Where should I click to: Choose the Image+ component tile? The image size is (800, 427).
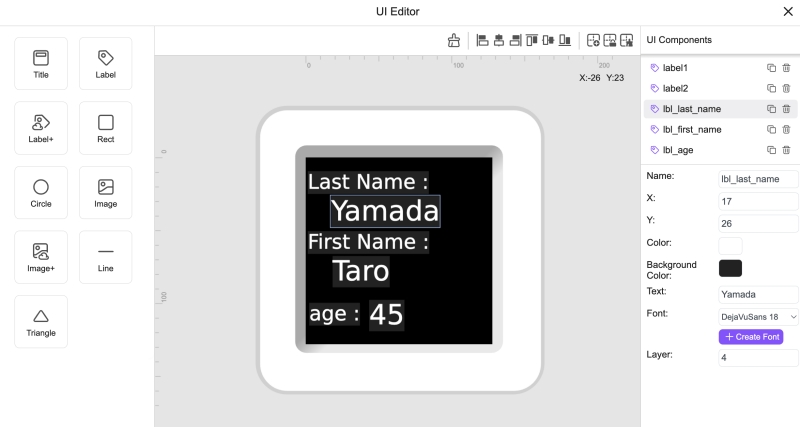click(41, 257)
